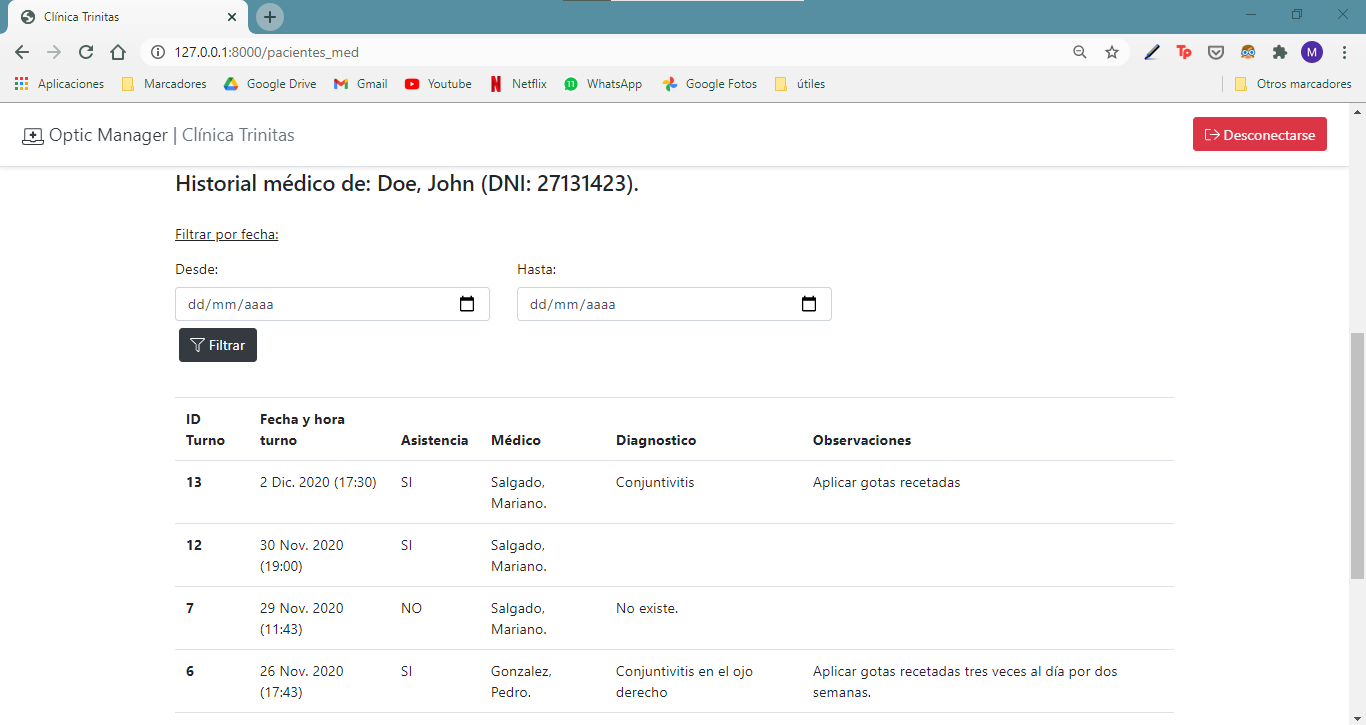Click the address bar URL
This screenshot has width=1366, height=725.
[266, 52]
